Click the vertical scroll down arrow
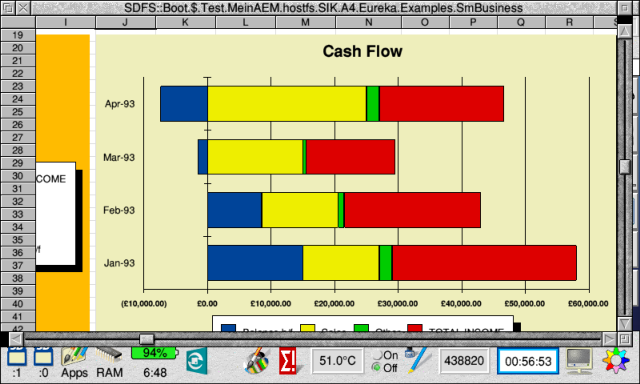This screenshot has width=640, height=384. pos(624,324)
